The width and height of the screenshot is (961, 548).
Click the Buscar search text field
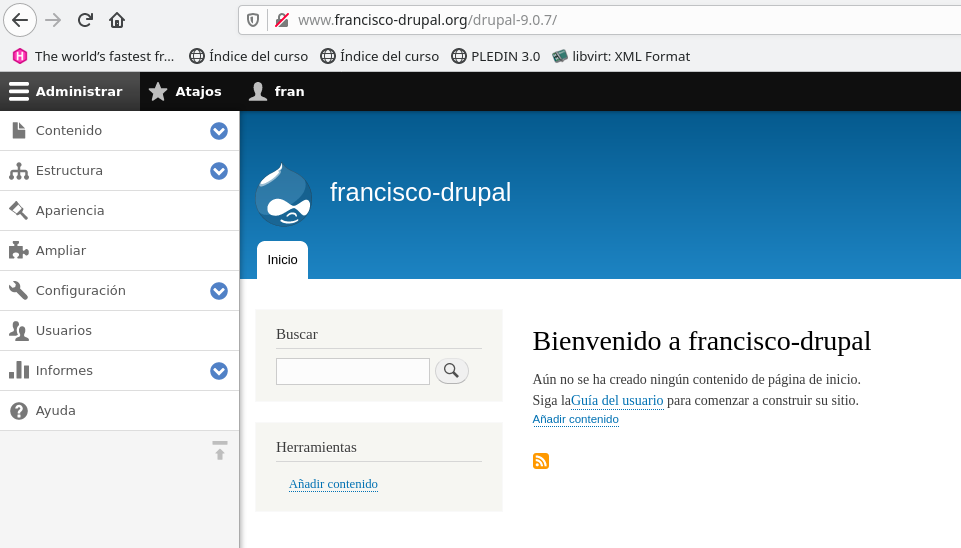point(352,371)
